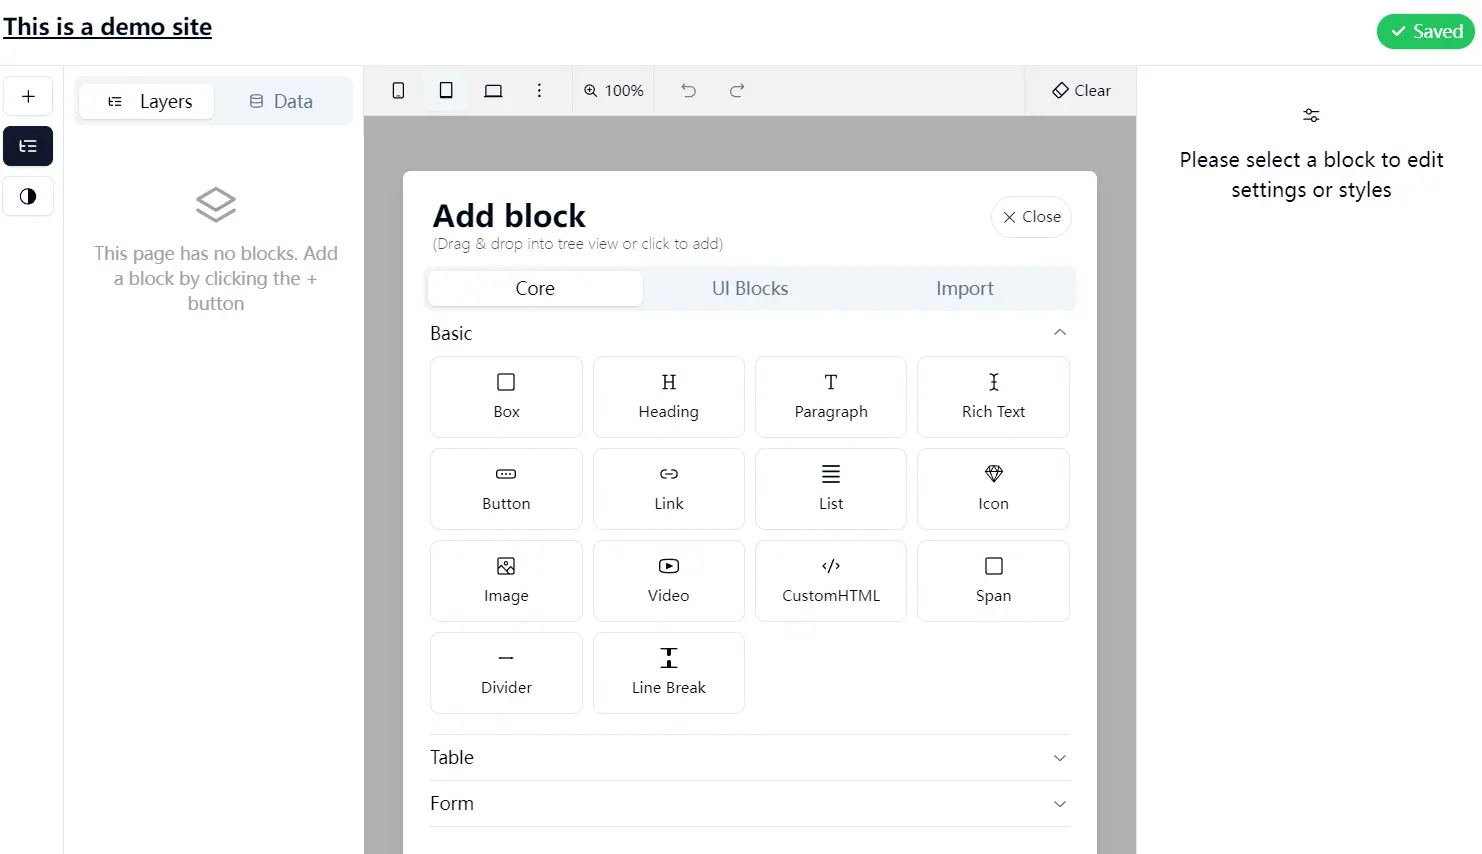Screen dimensions: 1482x854
Task: Click the redo arrow icon
Action: pos(737,90)
